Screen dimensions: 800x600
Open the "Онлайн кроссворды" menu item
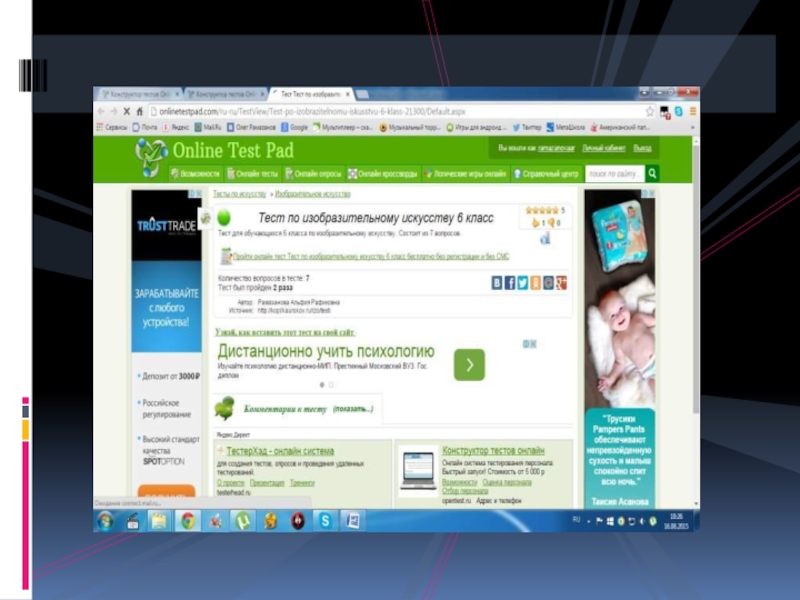click(x=385, y=173)
